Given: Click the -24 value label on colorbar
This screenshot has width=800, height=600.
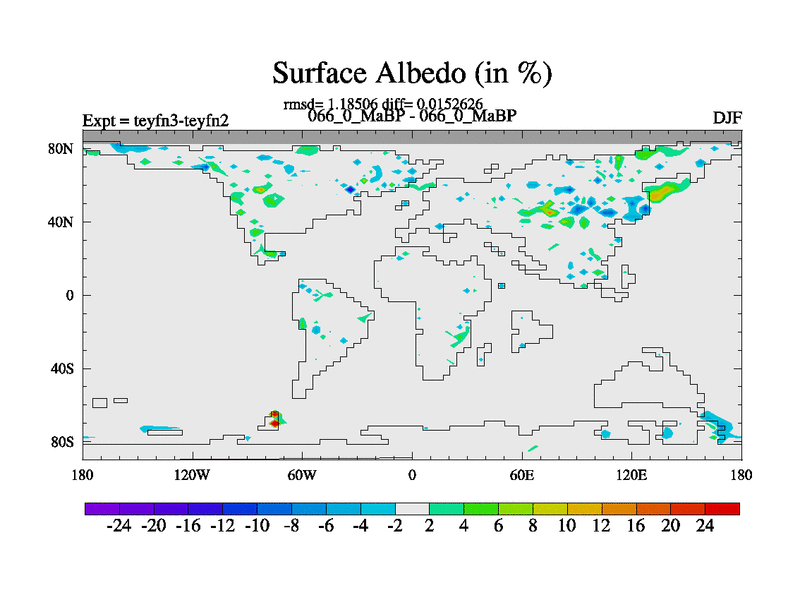Looking at the screenshot, I should [x=120, y=526].
